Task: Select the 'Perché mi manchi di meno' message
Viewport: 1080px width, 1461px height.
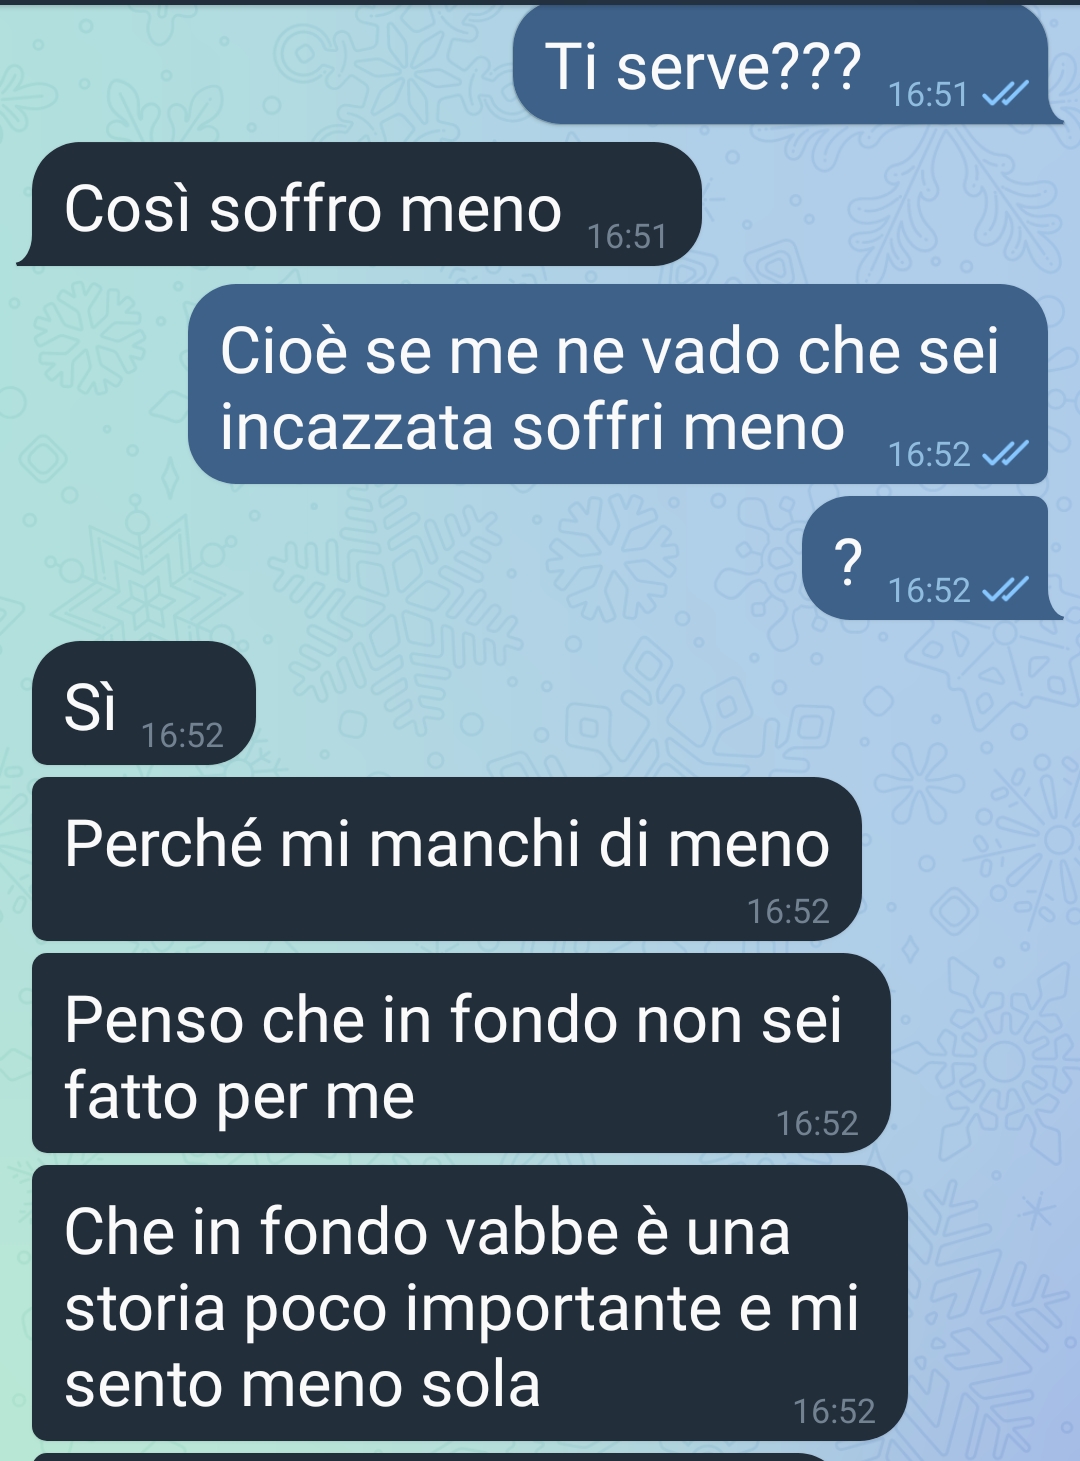Action: (x=447, y=859)
